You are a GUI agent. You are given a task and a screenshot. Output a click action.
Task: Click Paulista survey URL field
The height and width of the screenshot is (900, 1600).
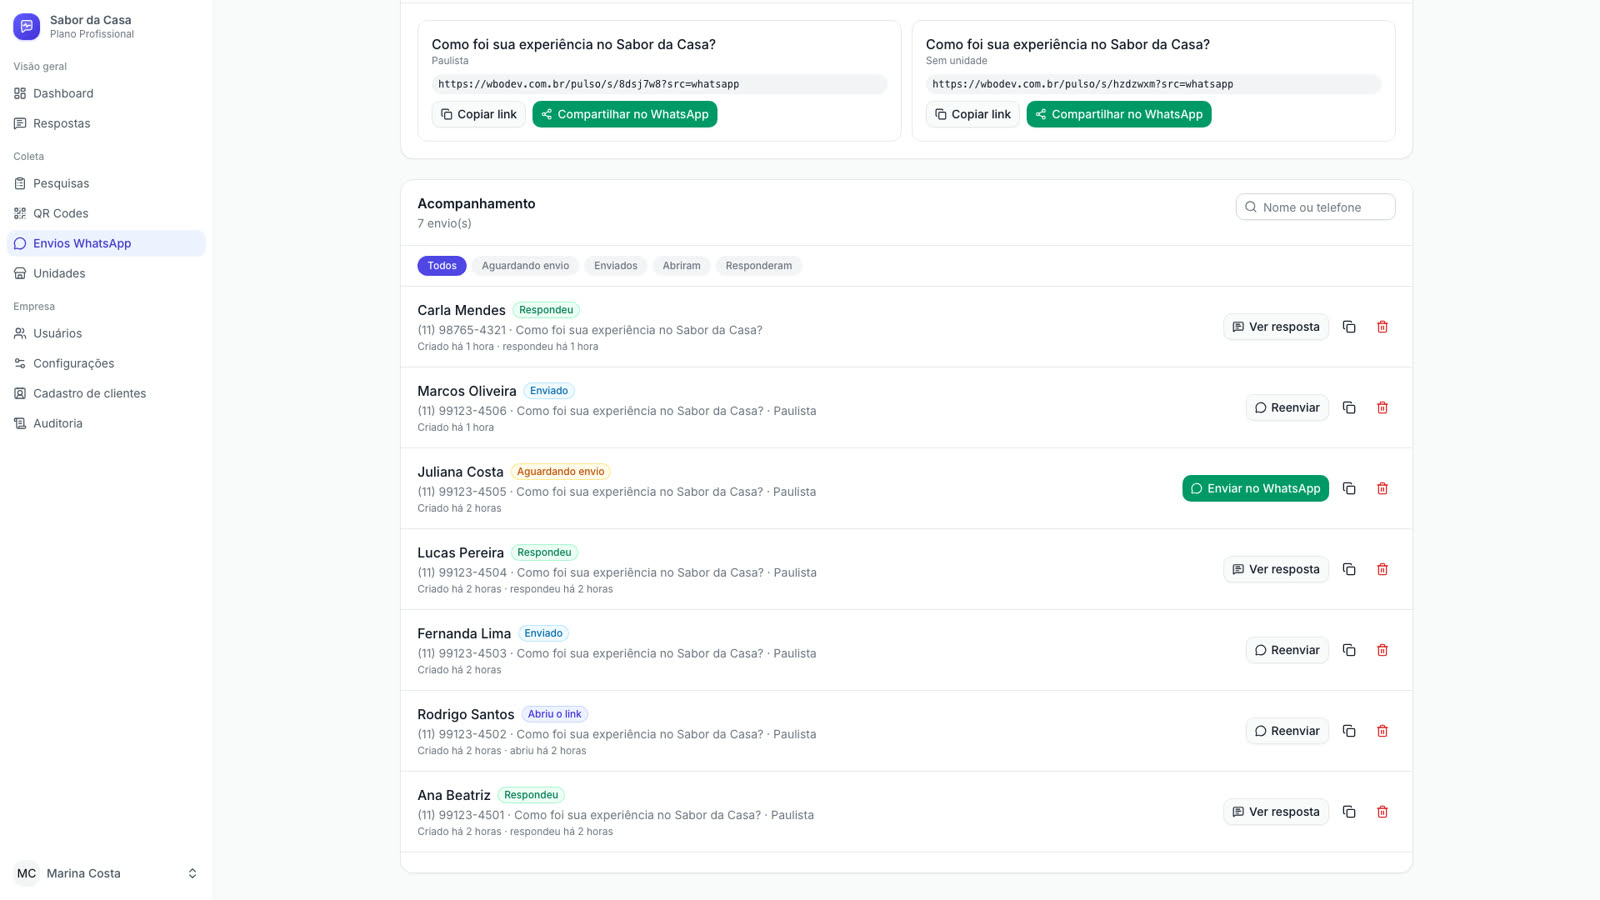click(659, 84)
